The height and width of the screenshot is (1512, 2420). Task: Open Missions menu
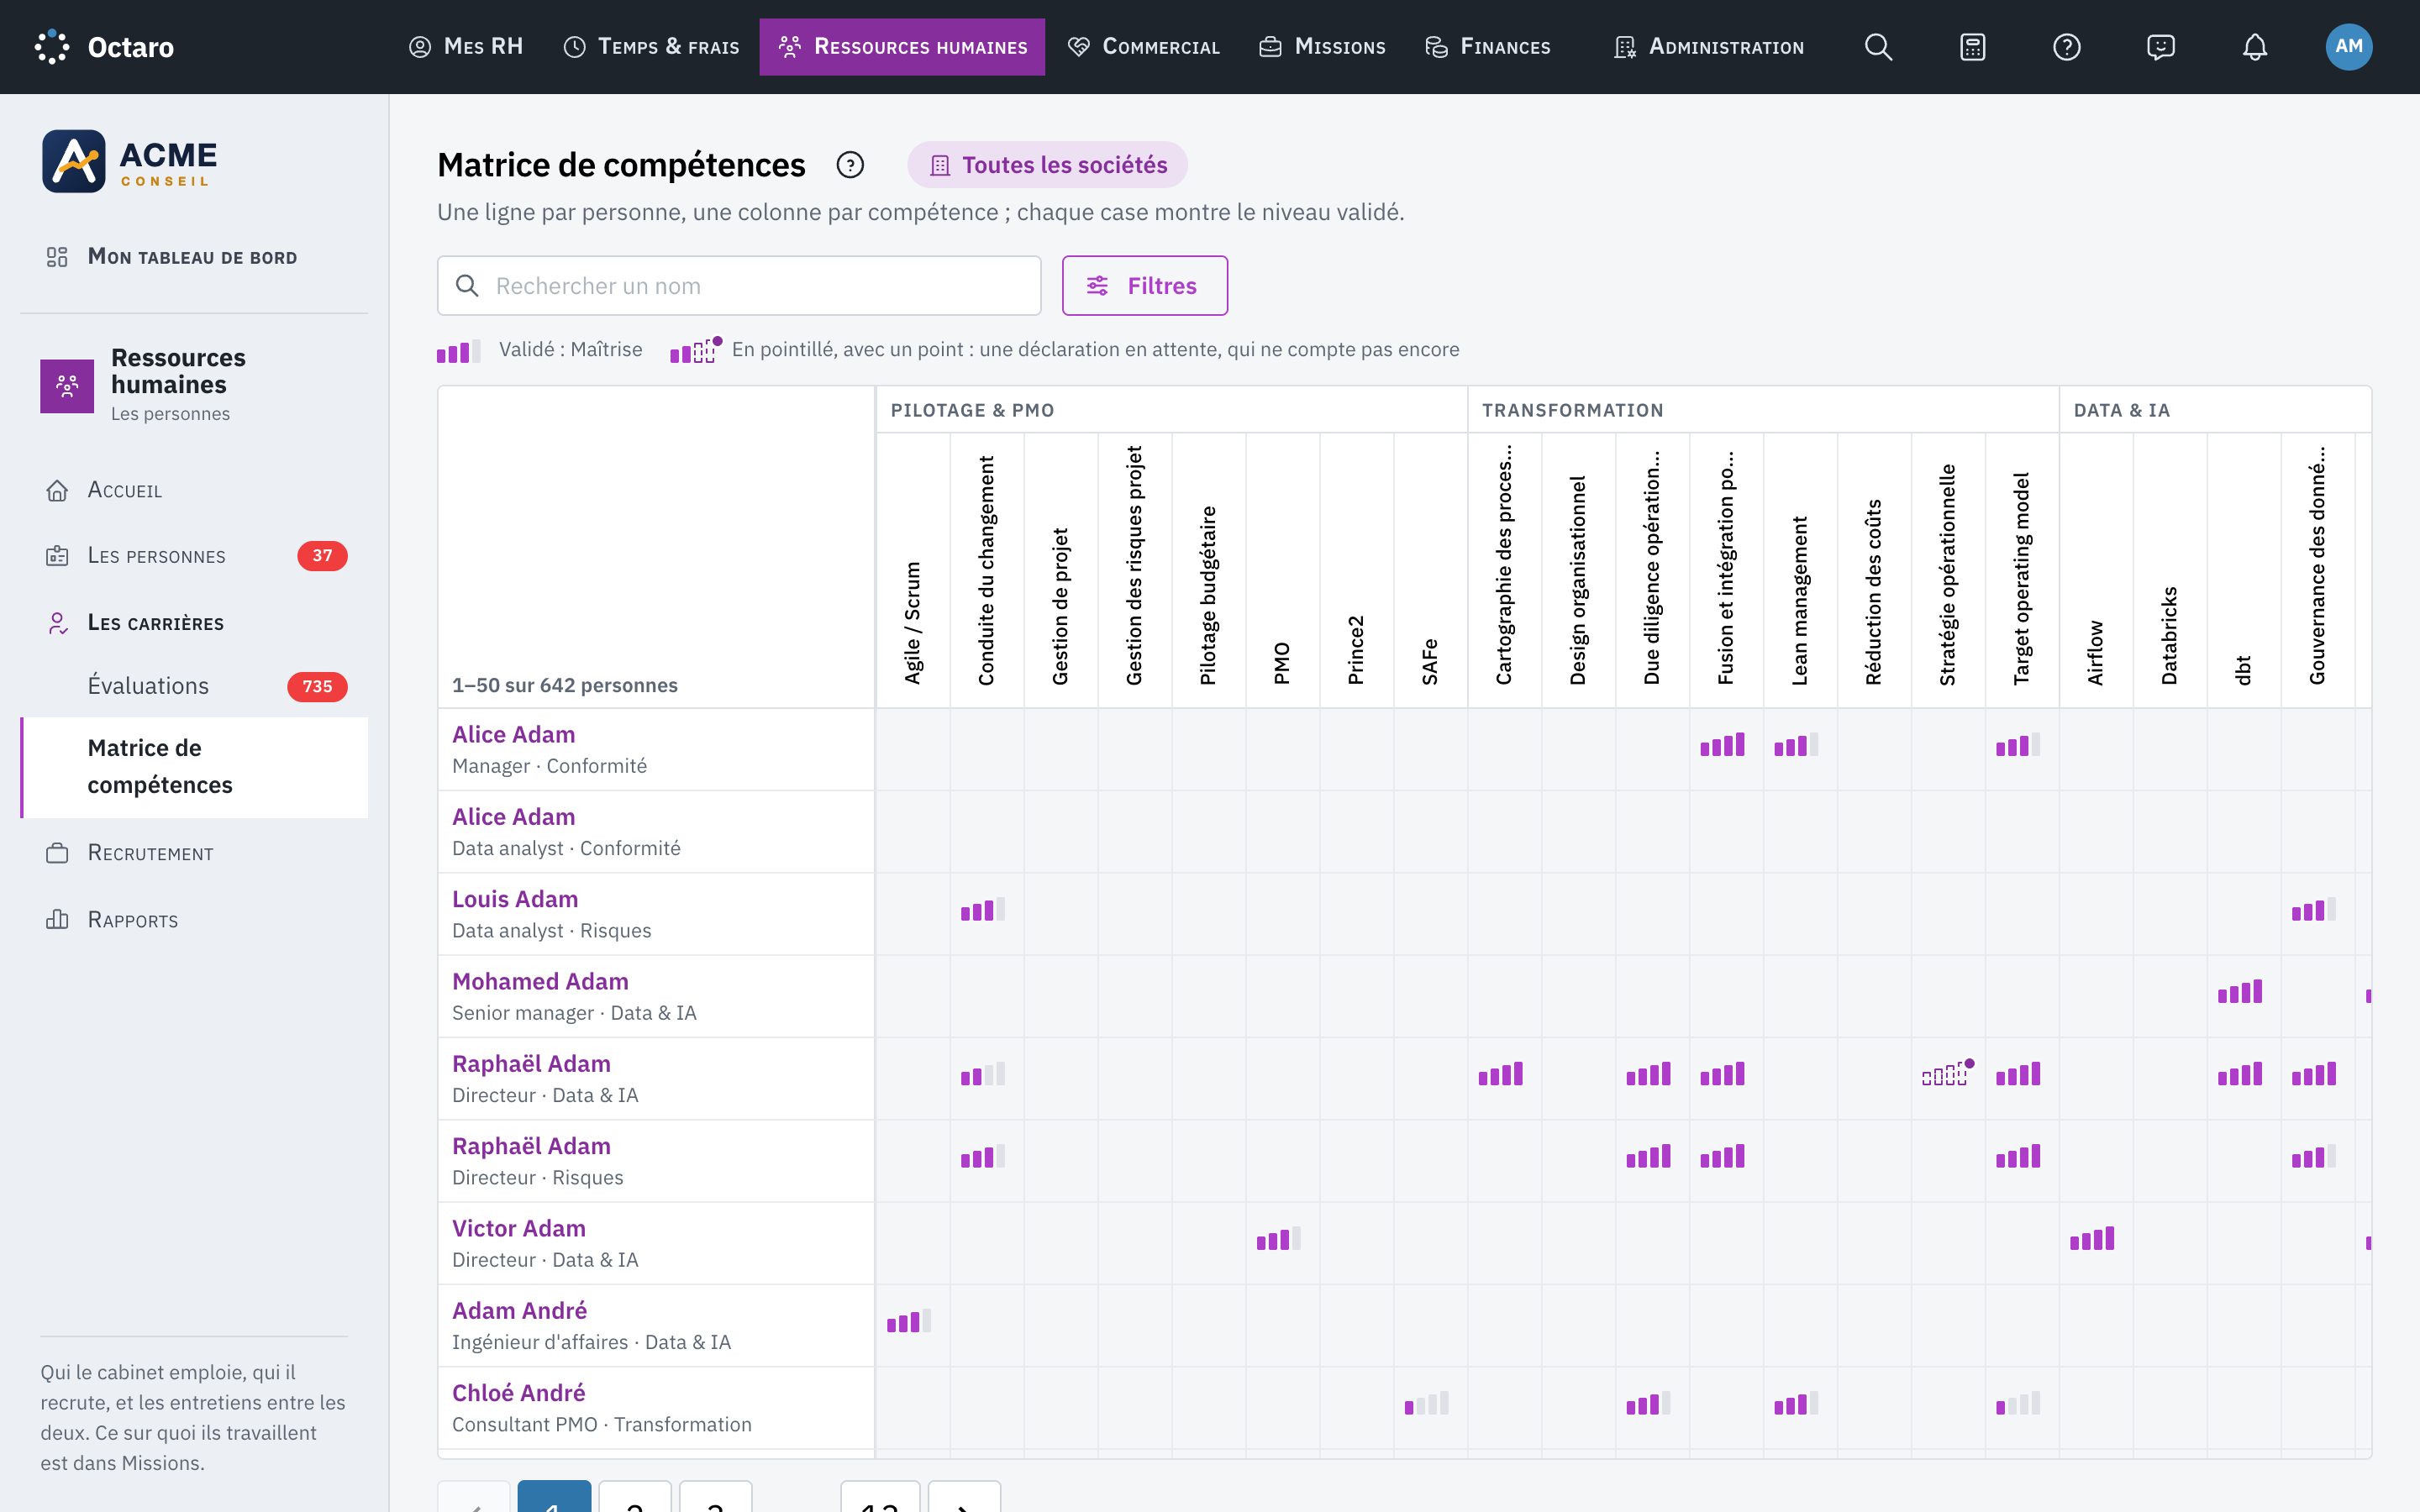[x=1321, y=47]
